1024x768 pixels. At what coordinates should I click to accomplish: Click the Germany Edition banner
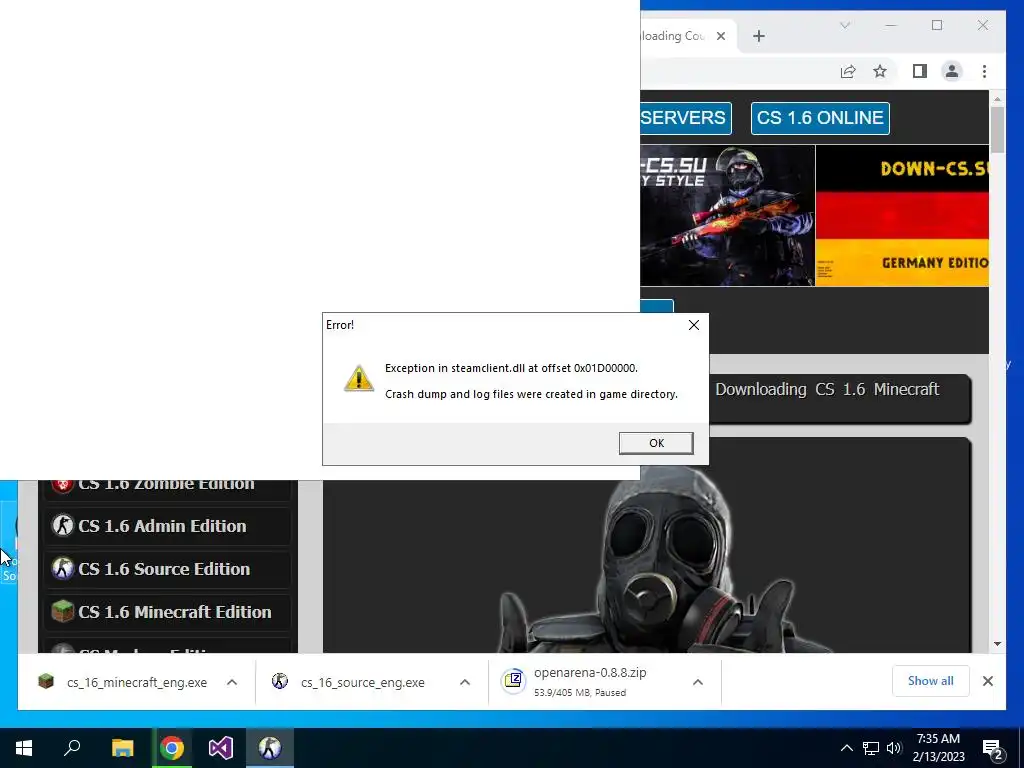tap(902, 216)
